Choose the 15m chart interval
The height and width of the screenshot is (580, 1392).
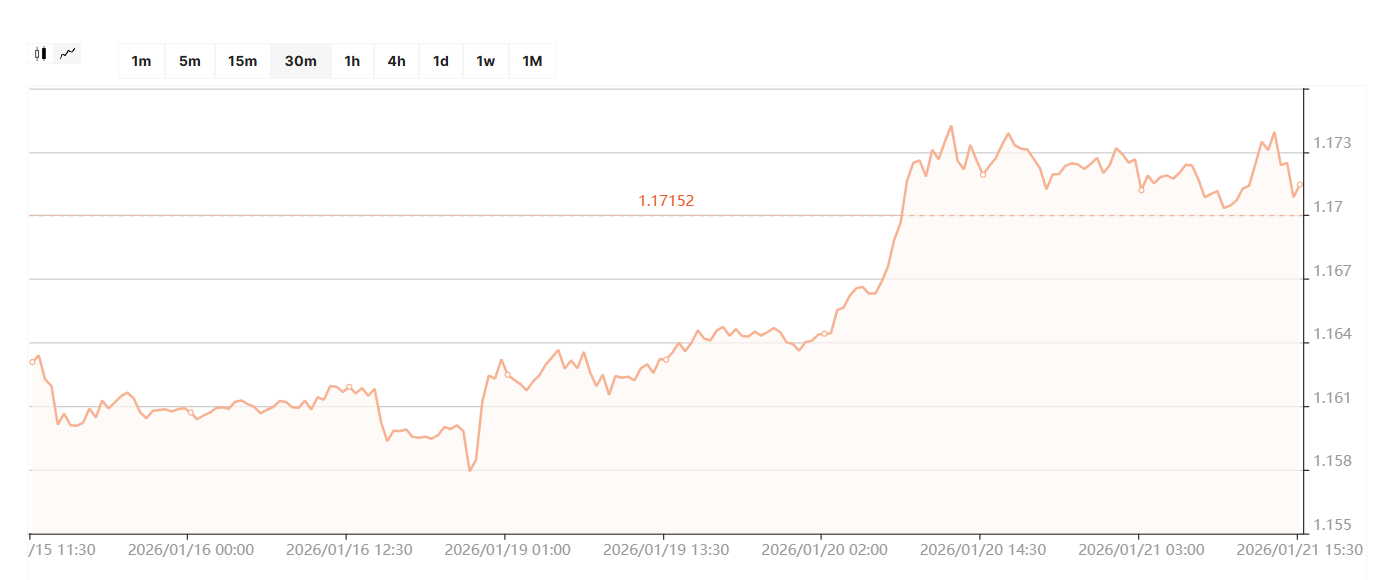(242, 61)
